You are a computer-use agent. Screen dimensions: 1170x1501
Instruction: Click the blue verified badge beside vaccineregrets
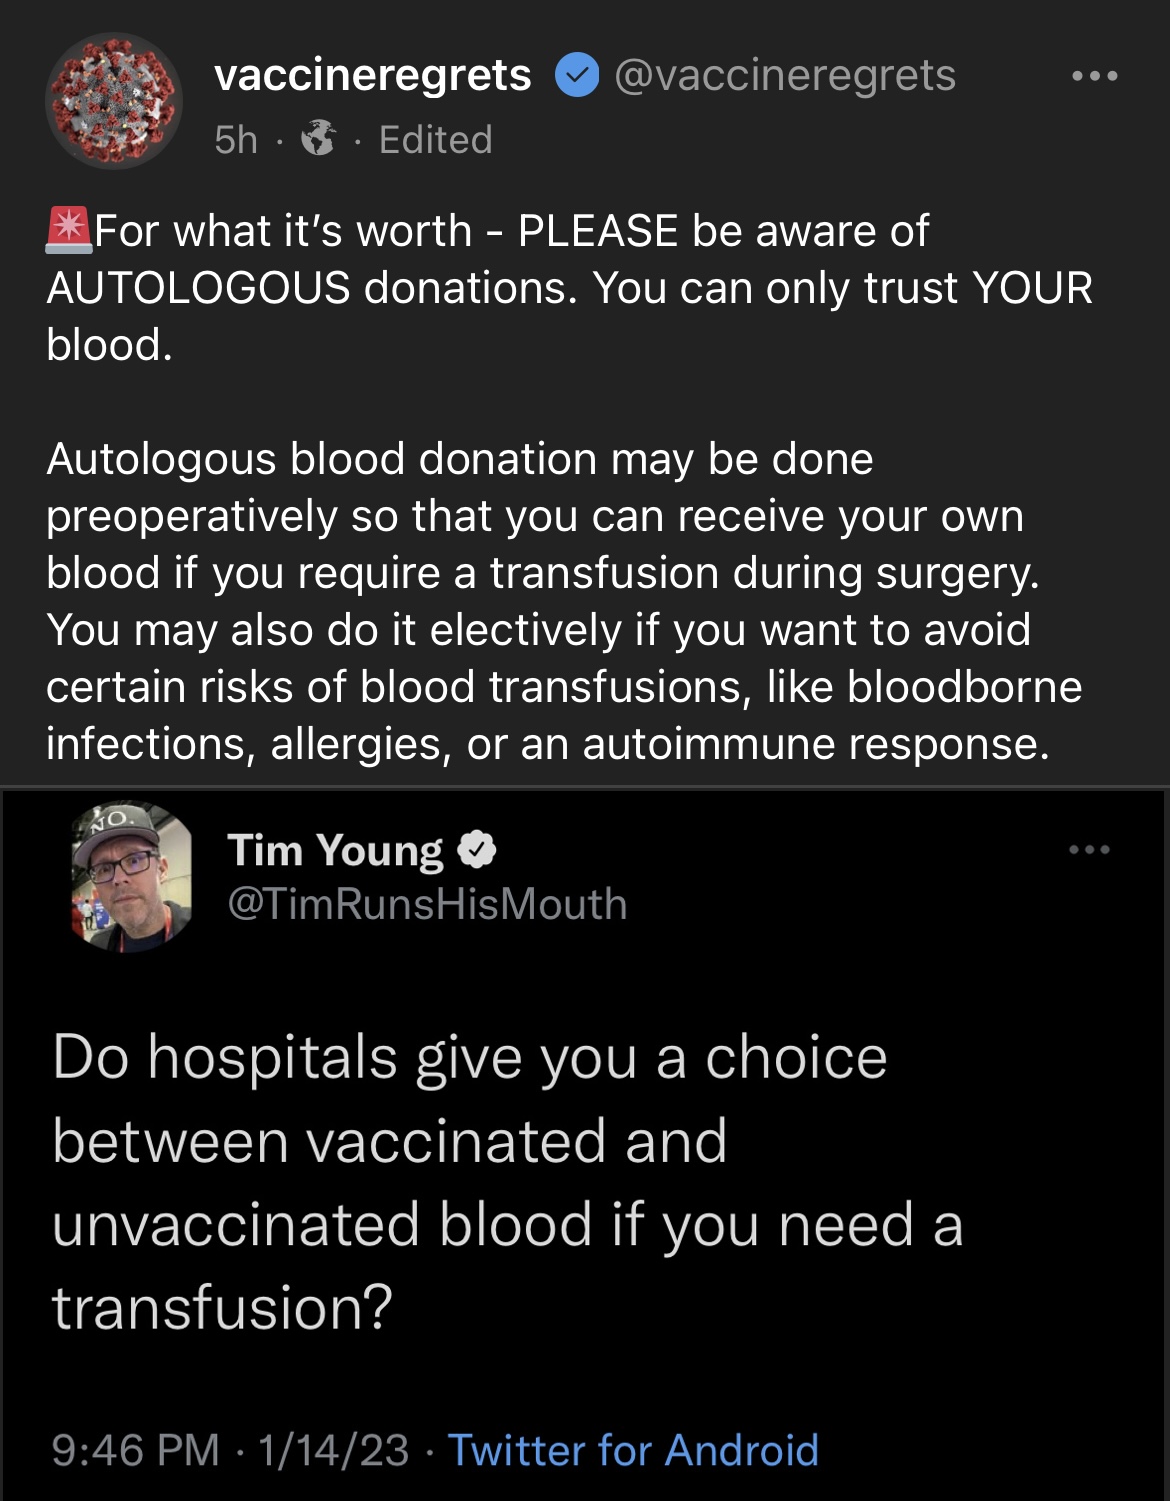point(576,76)
